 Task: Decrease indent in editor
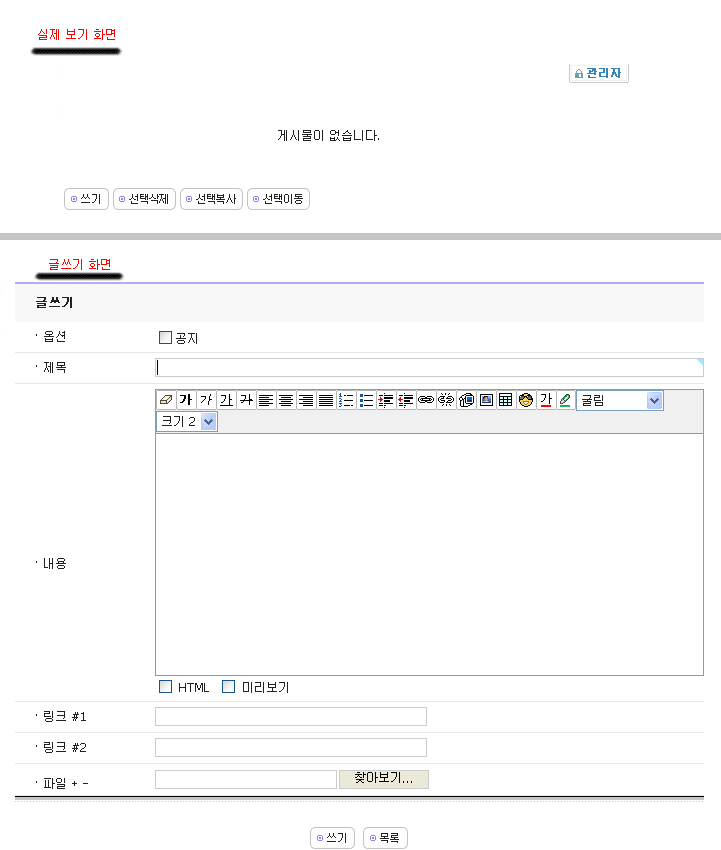(x=406, y=400)
